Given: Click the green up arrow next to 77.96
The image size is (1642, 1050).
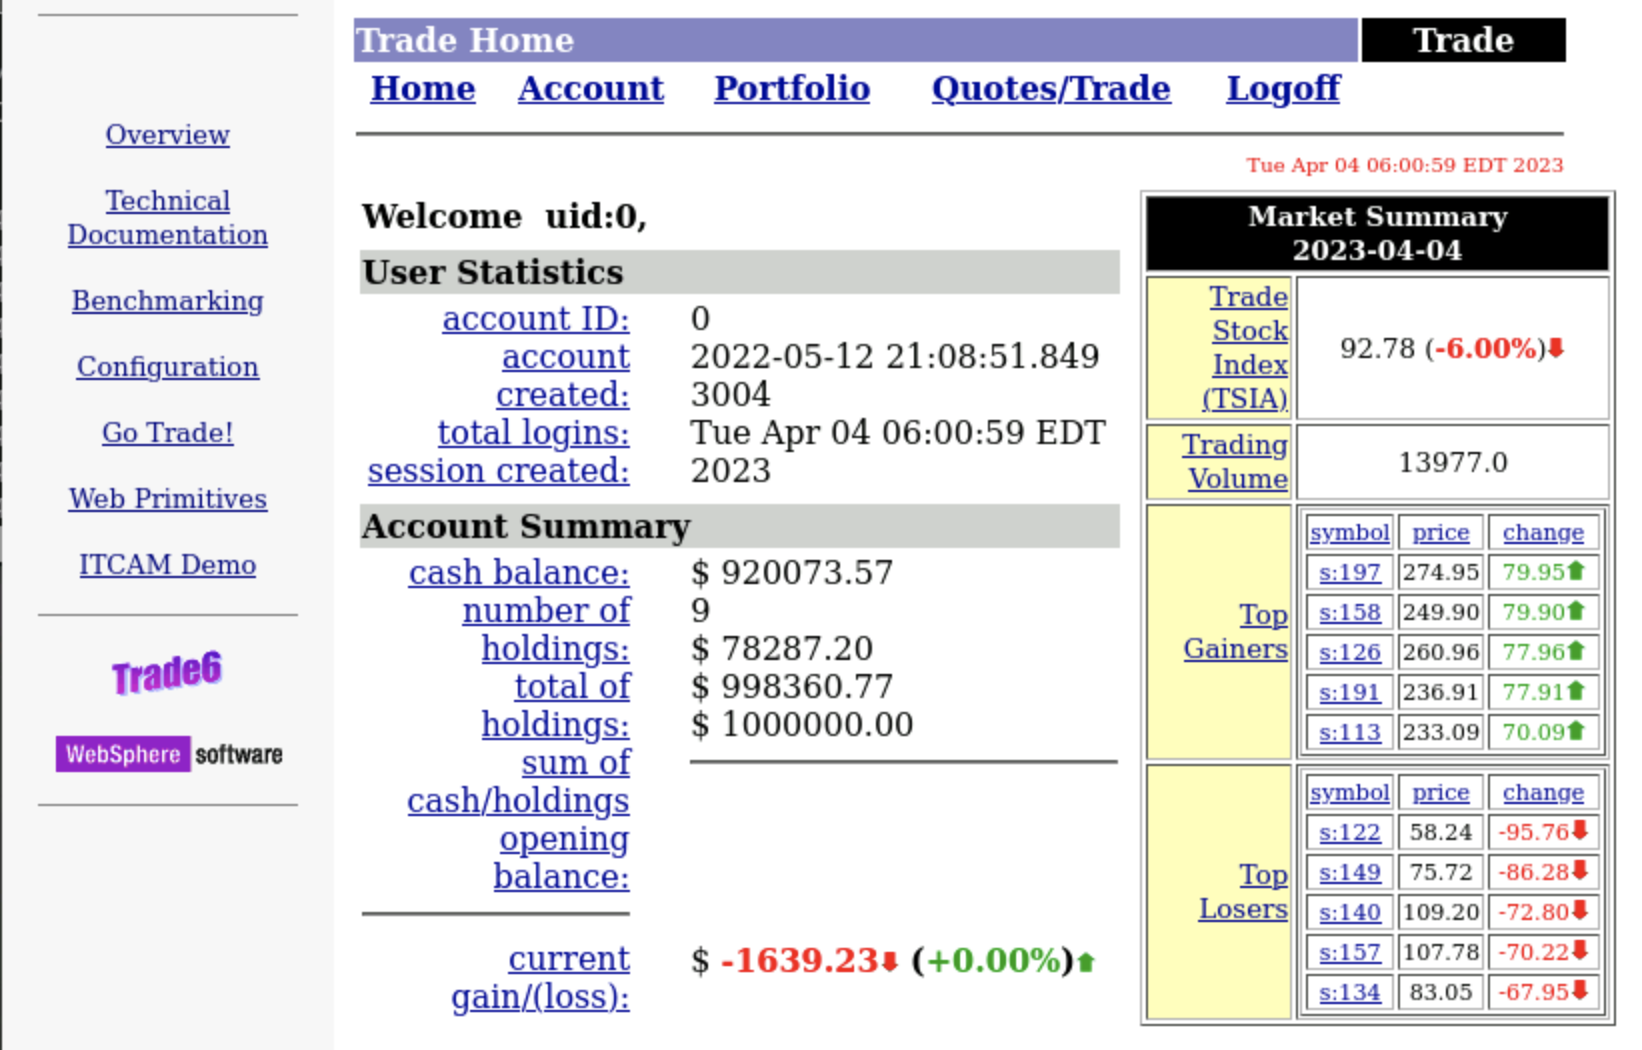Looking at the screenshot, I should (1576, 651).
